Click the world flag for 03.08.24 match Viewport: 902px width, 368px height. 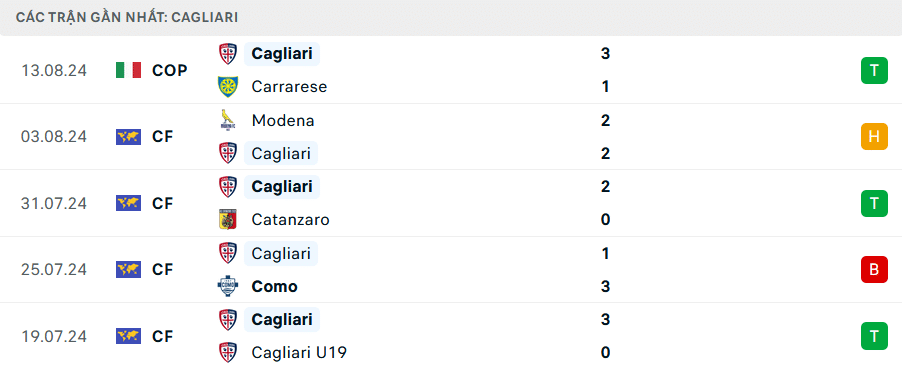128,137
